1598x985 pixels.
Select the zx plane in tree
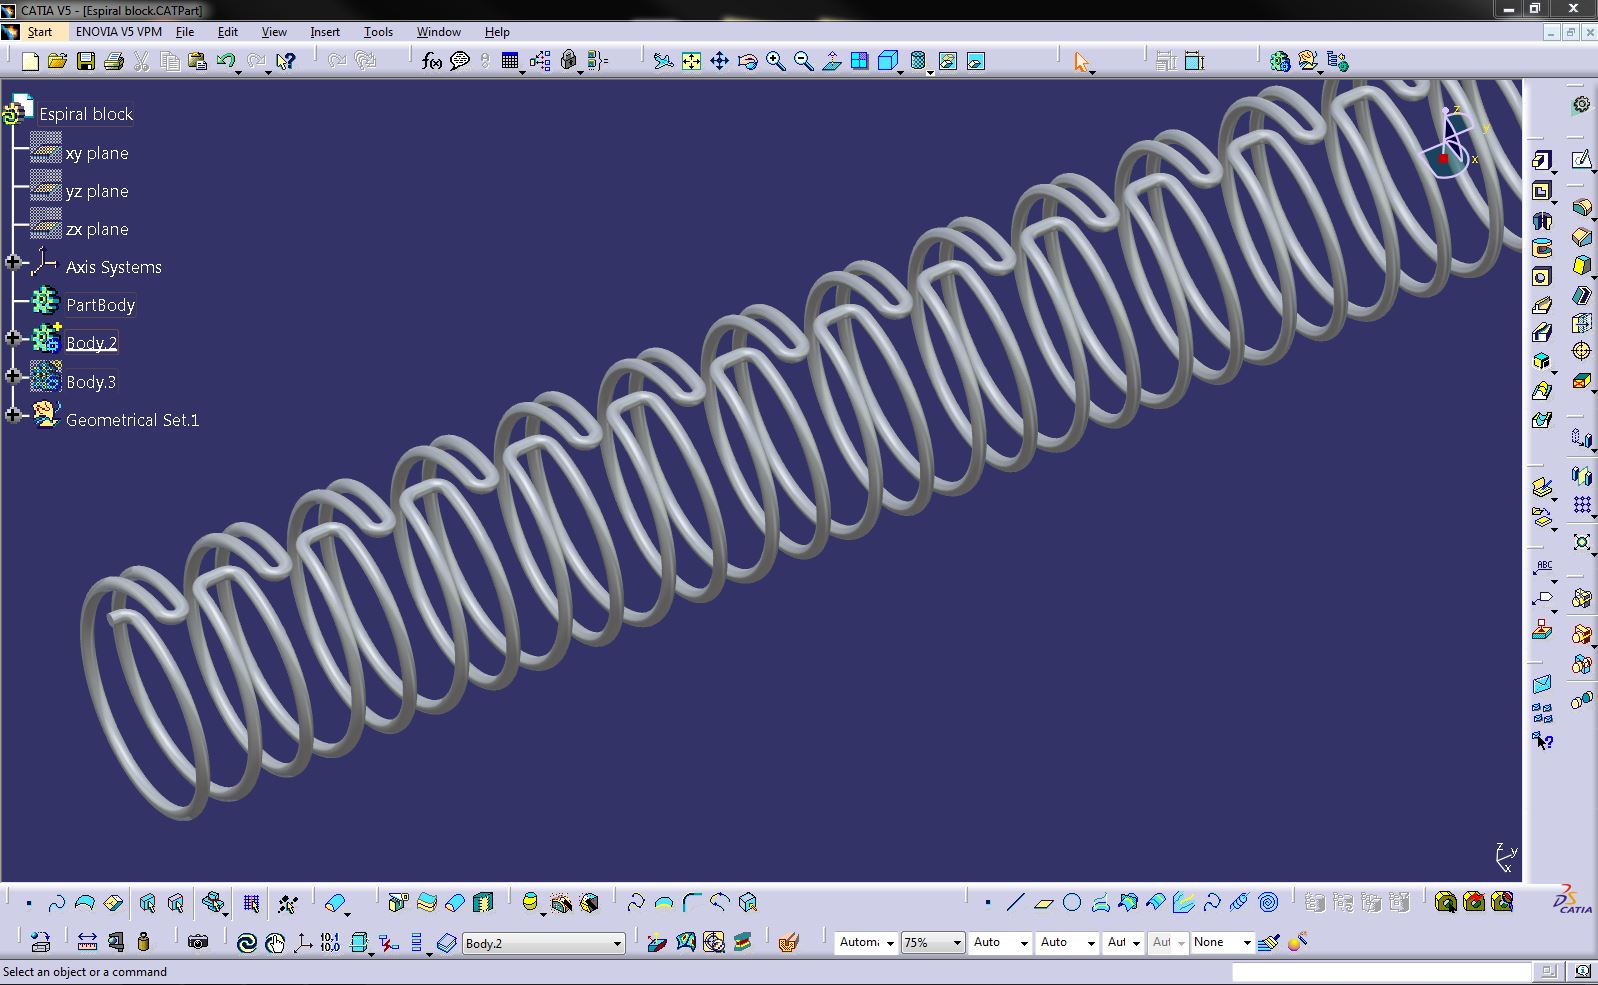point(97,229)
